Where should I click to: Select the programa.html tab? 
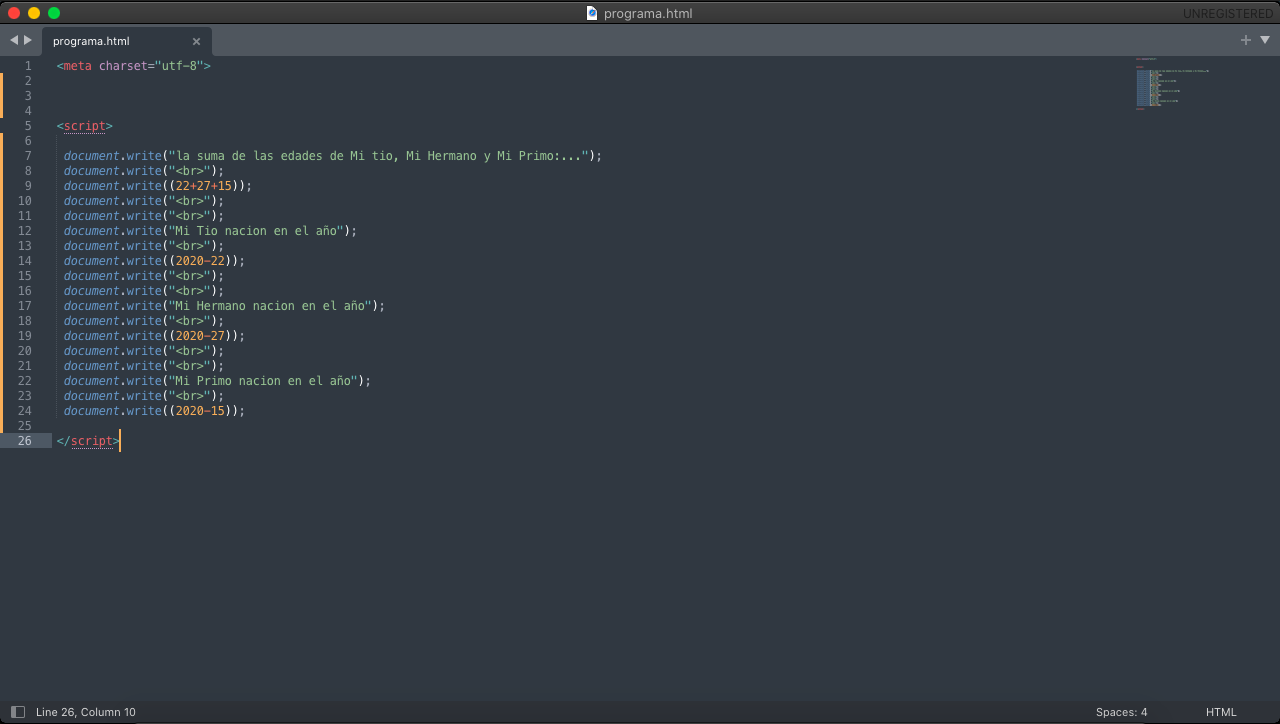point(127,41)
